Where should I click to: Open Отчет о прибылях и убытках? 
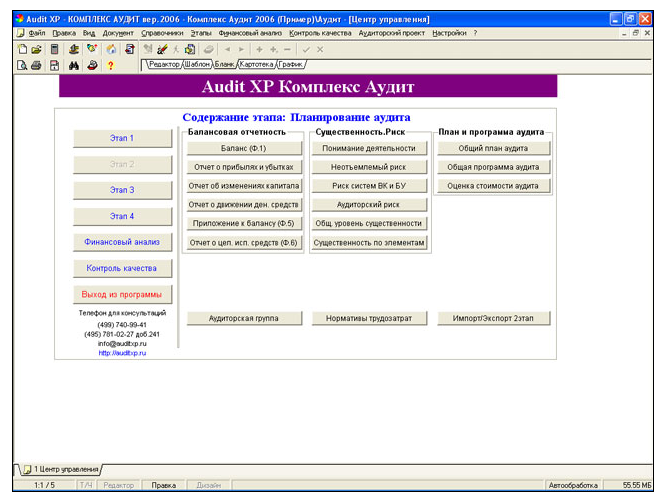point(244,167)
